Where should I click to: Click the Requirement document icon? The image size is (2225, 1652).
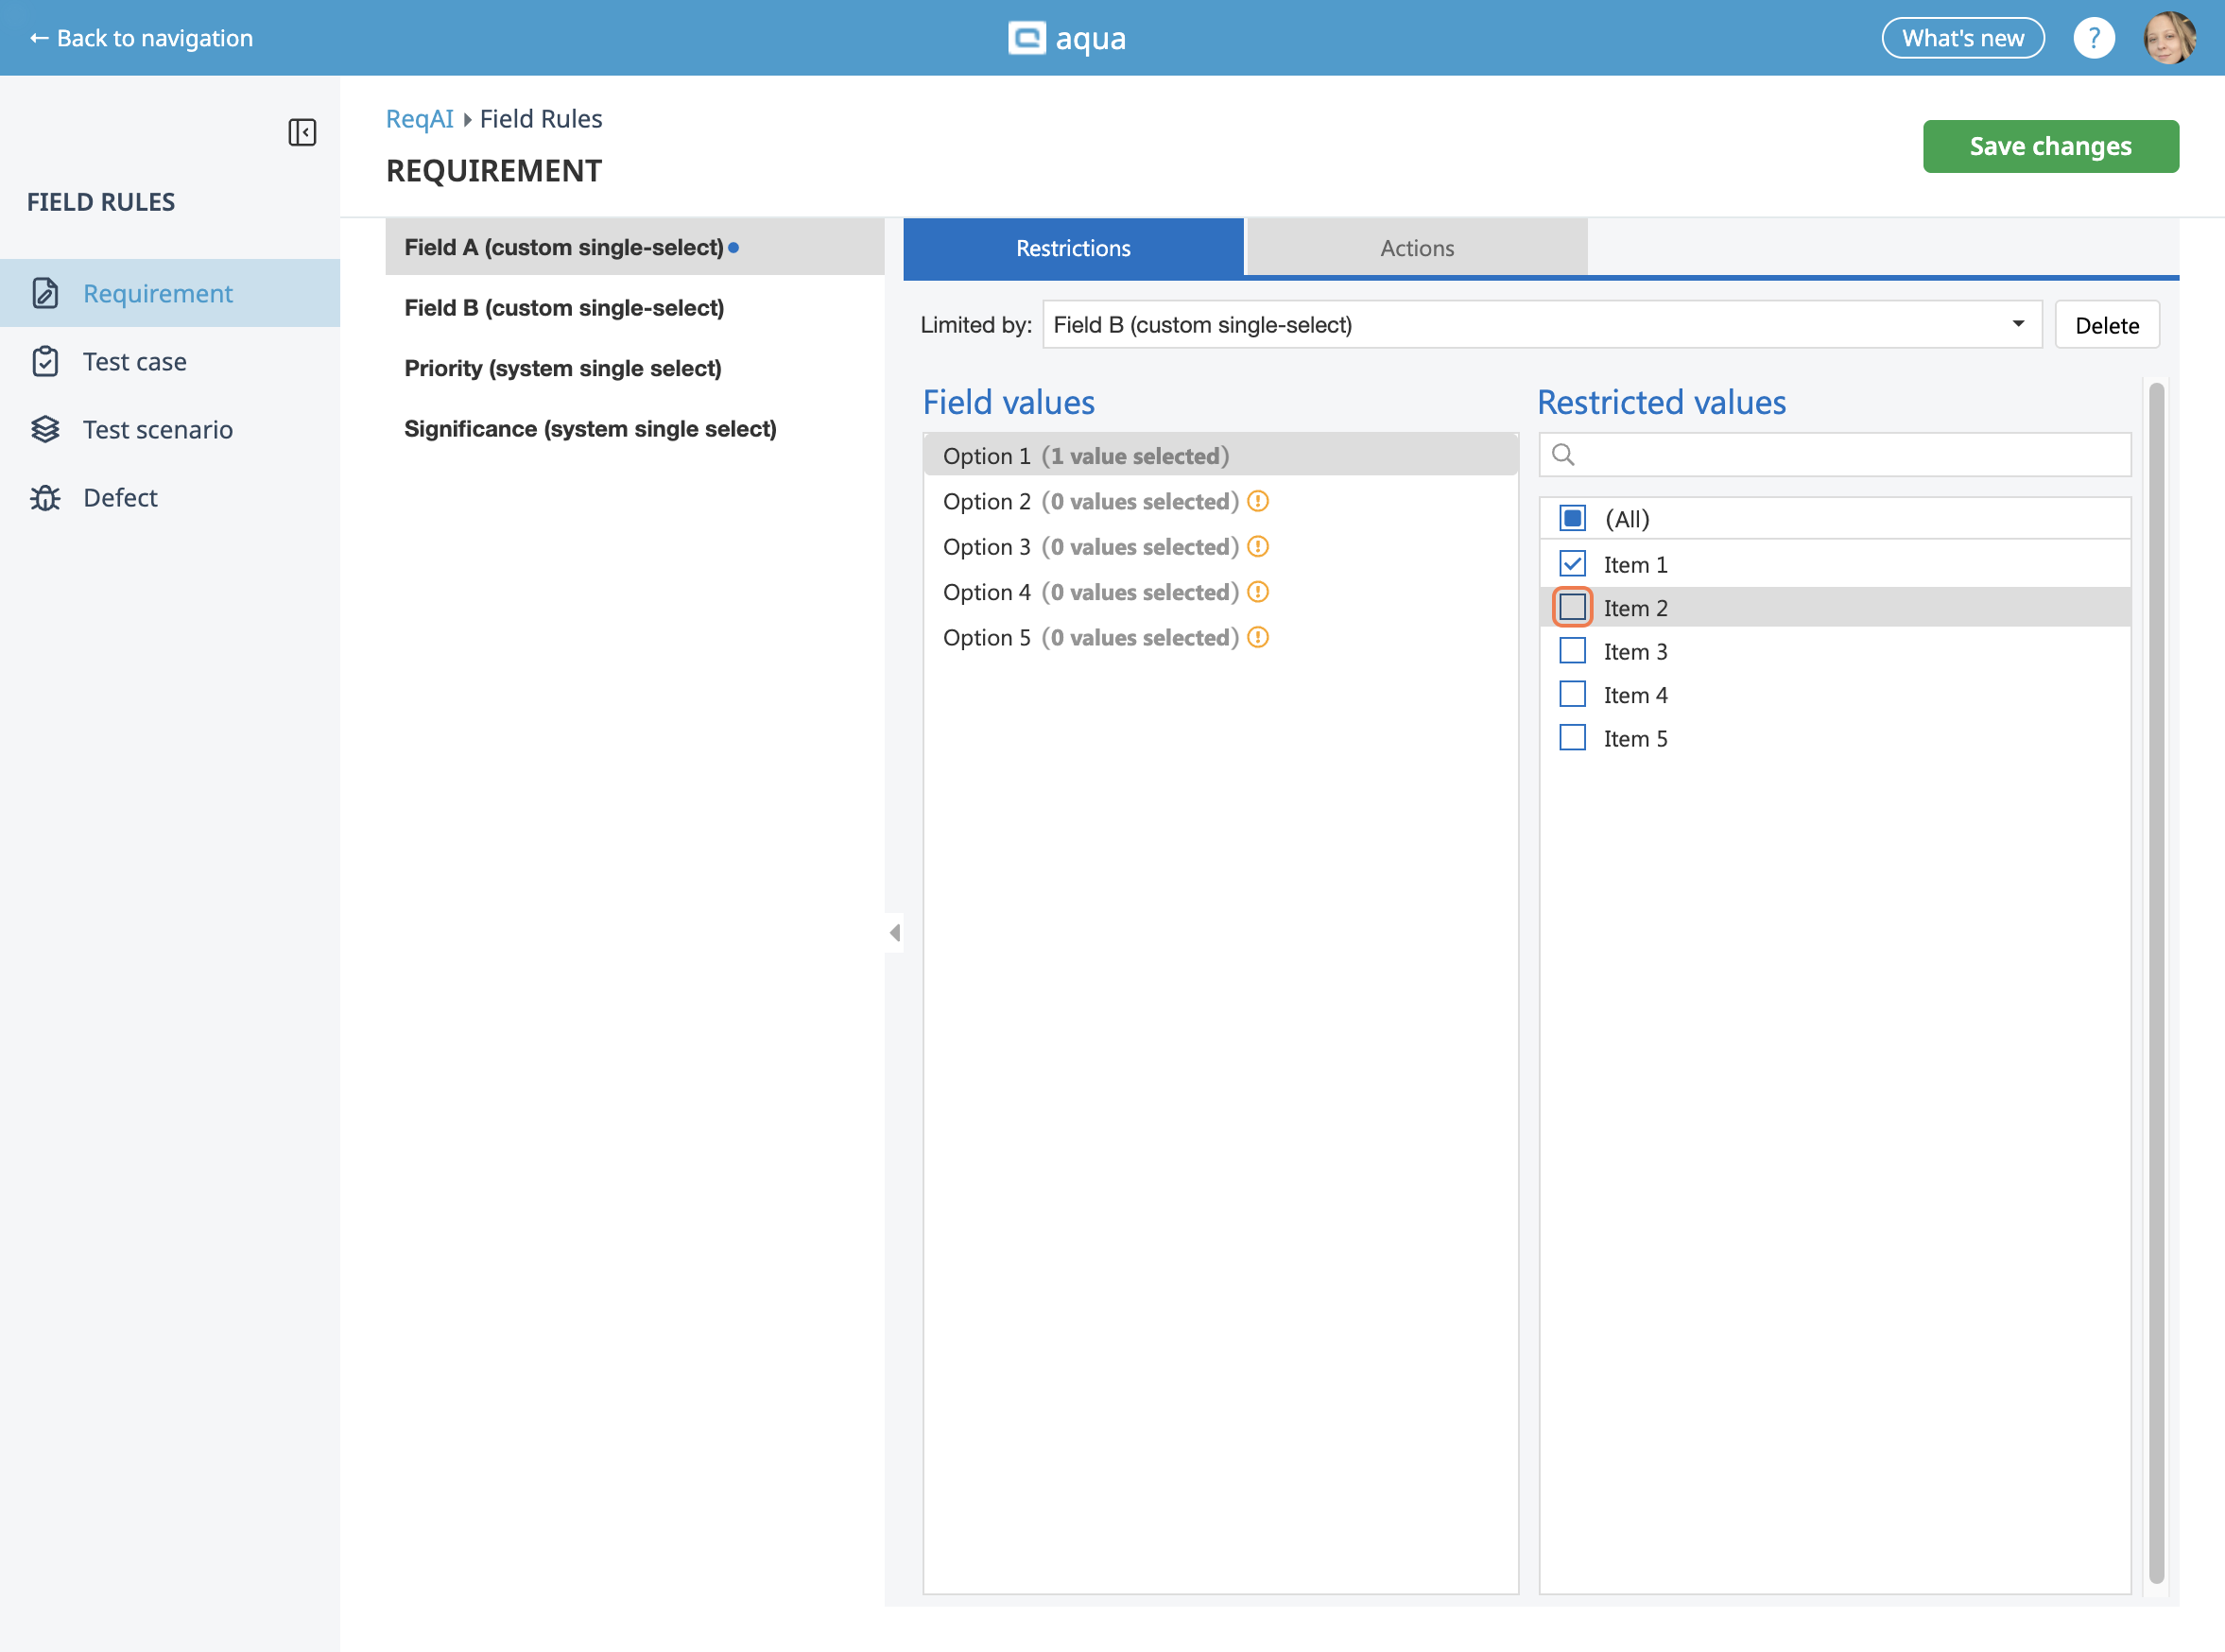[45, 293]
